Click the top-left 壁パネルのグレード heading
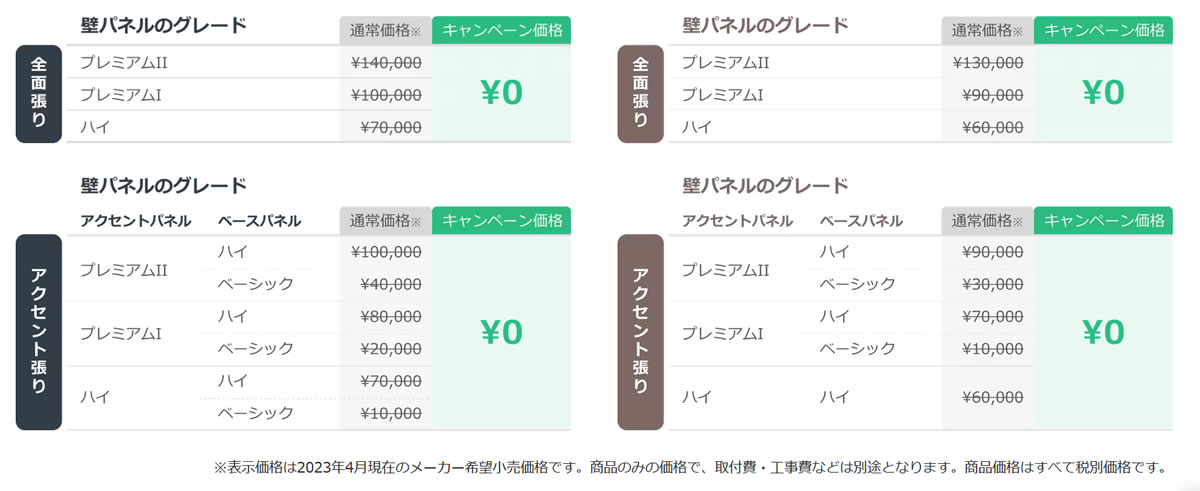Screen dimensions: 1200x491 (x=163, y=25)
